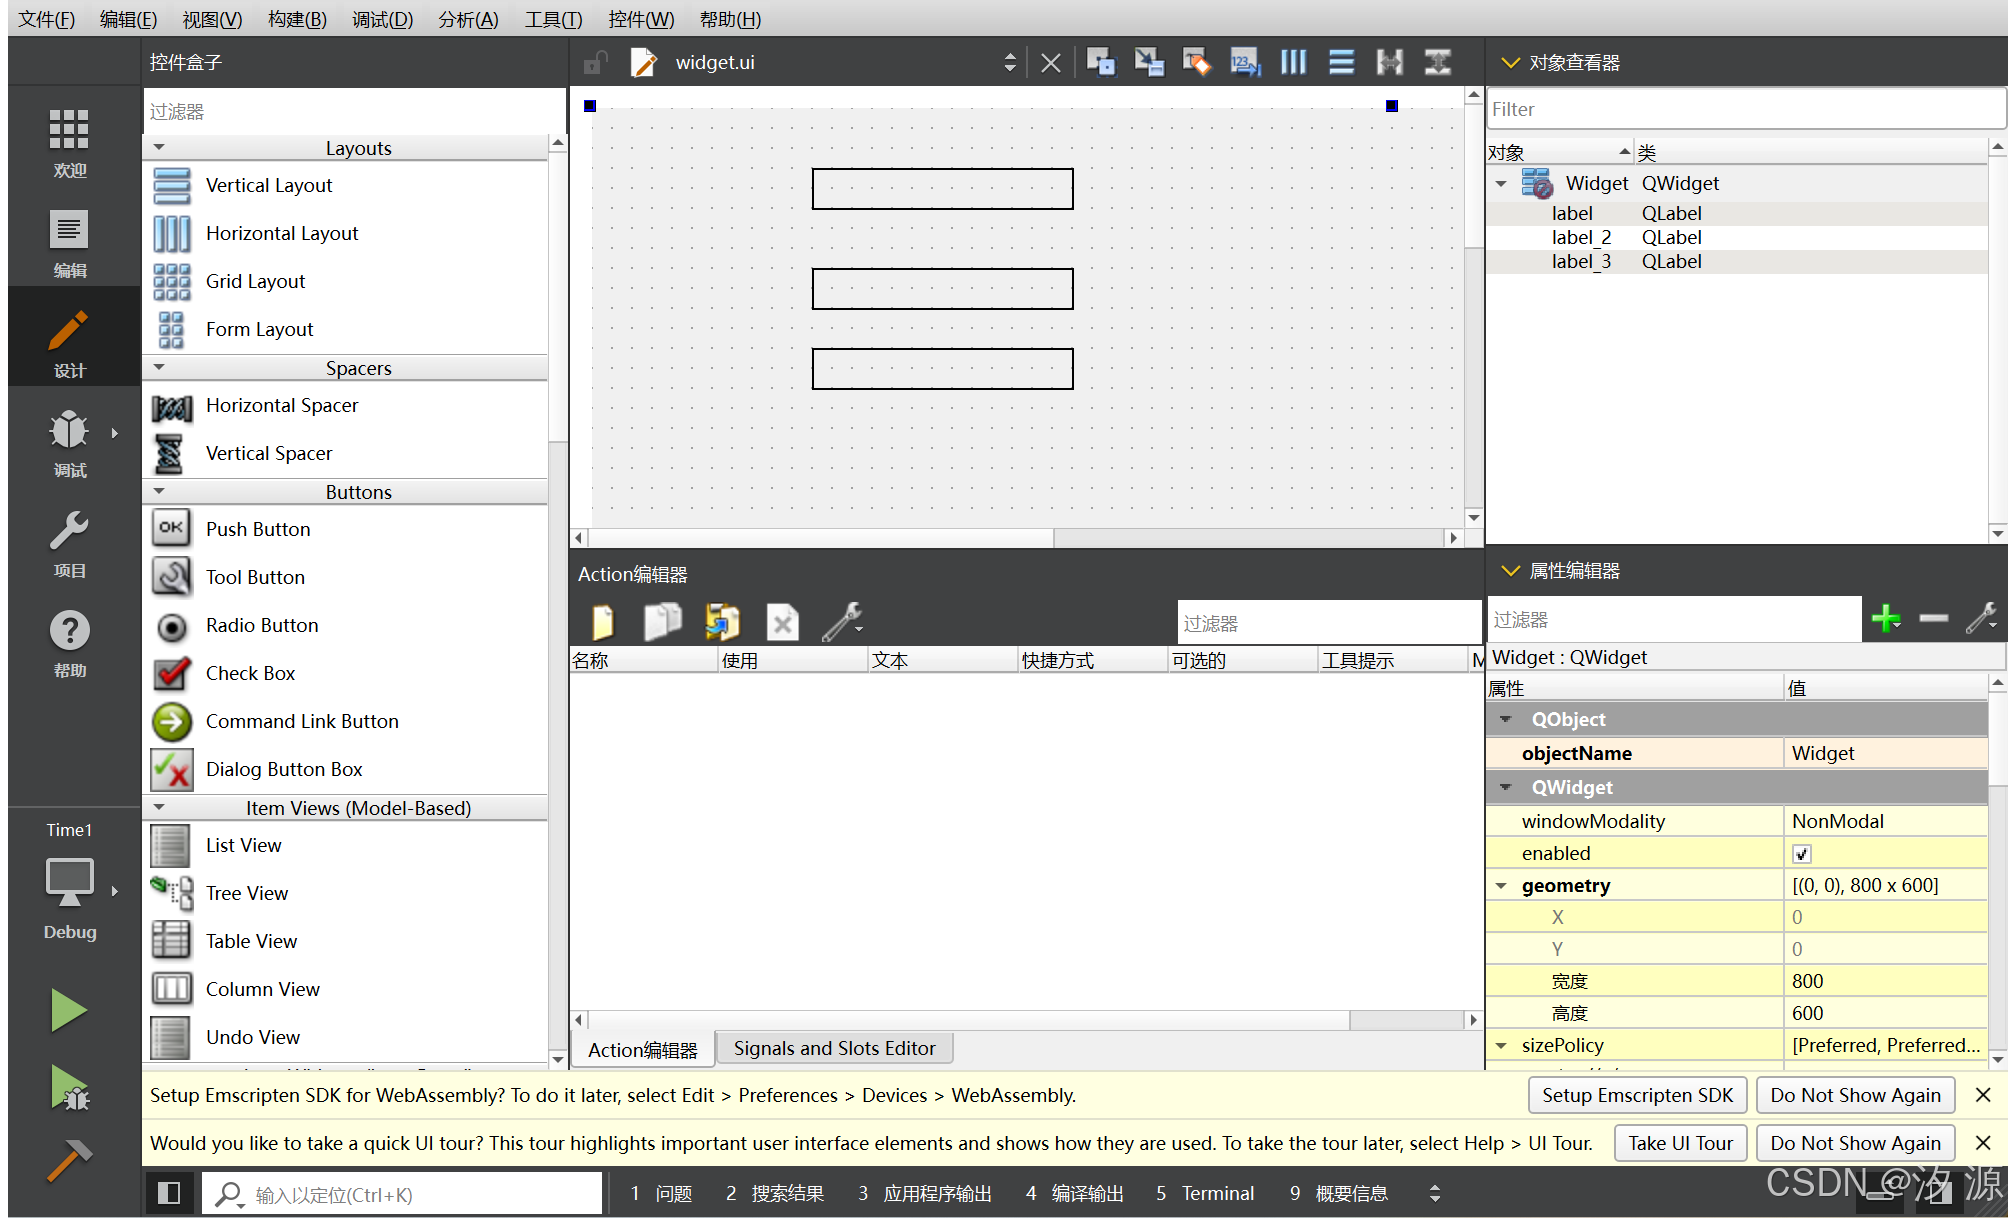Switch to Signals and Slots Editor tab

click(834, 1048)
